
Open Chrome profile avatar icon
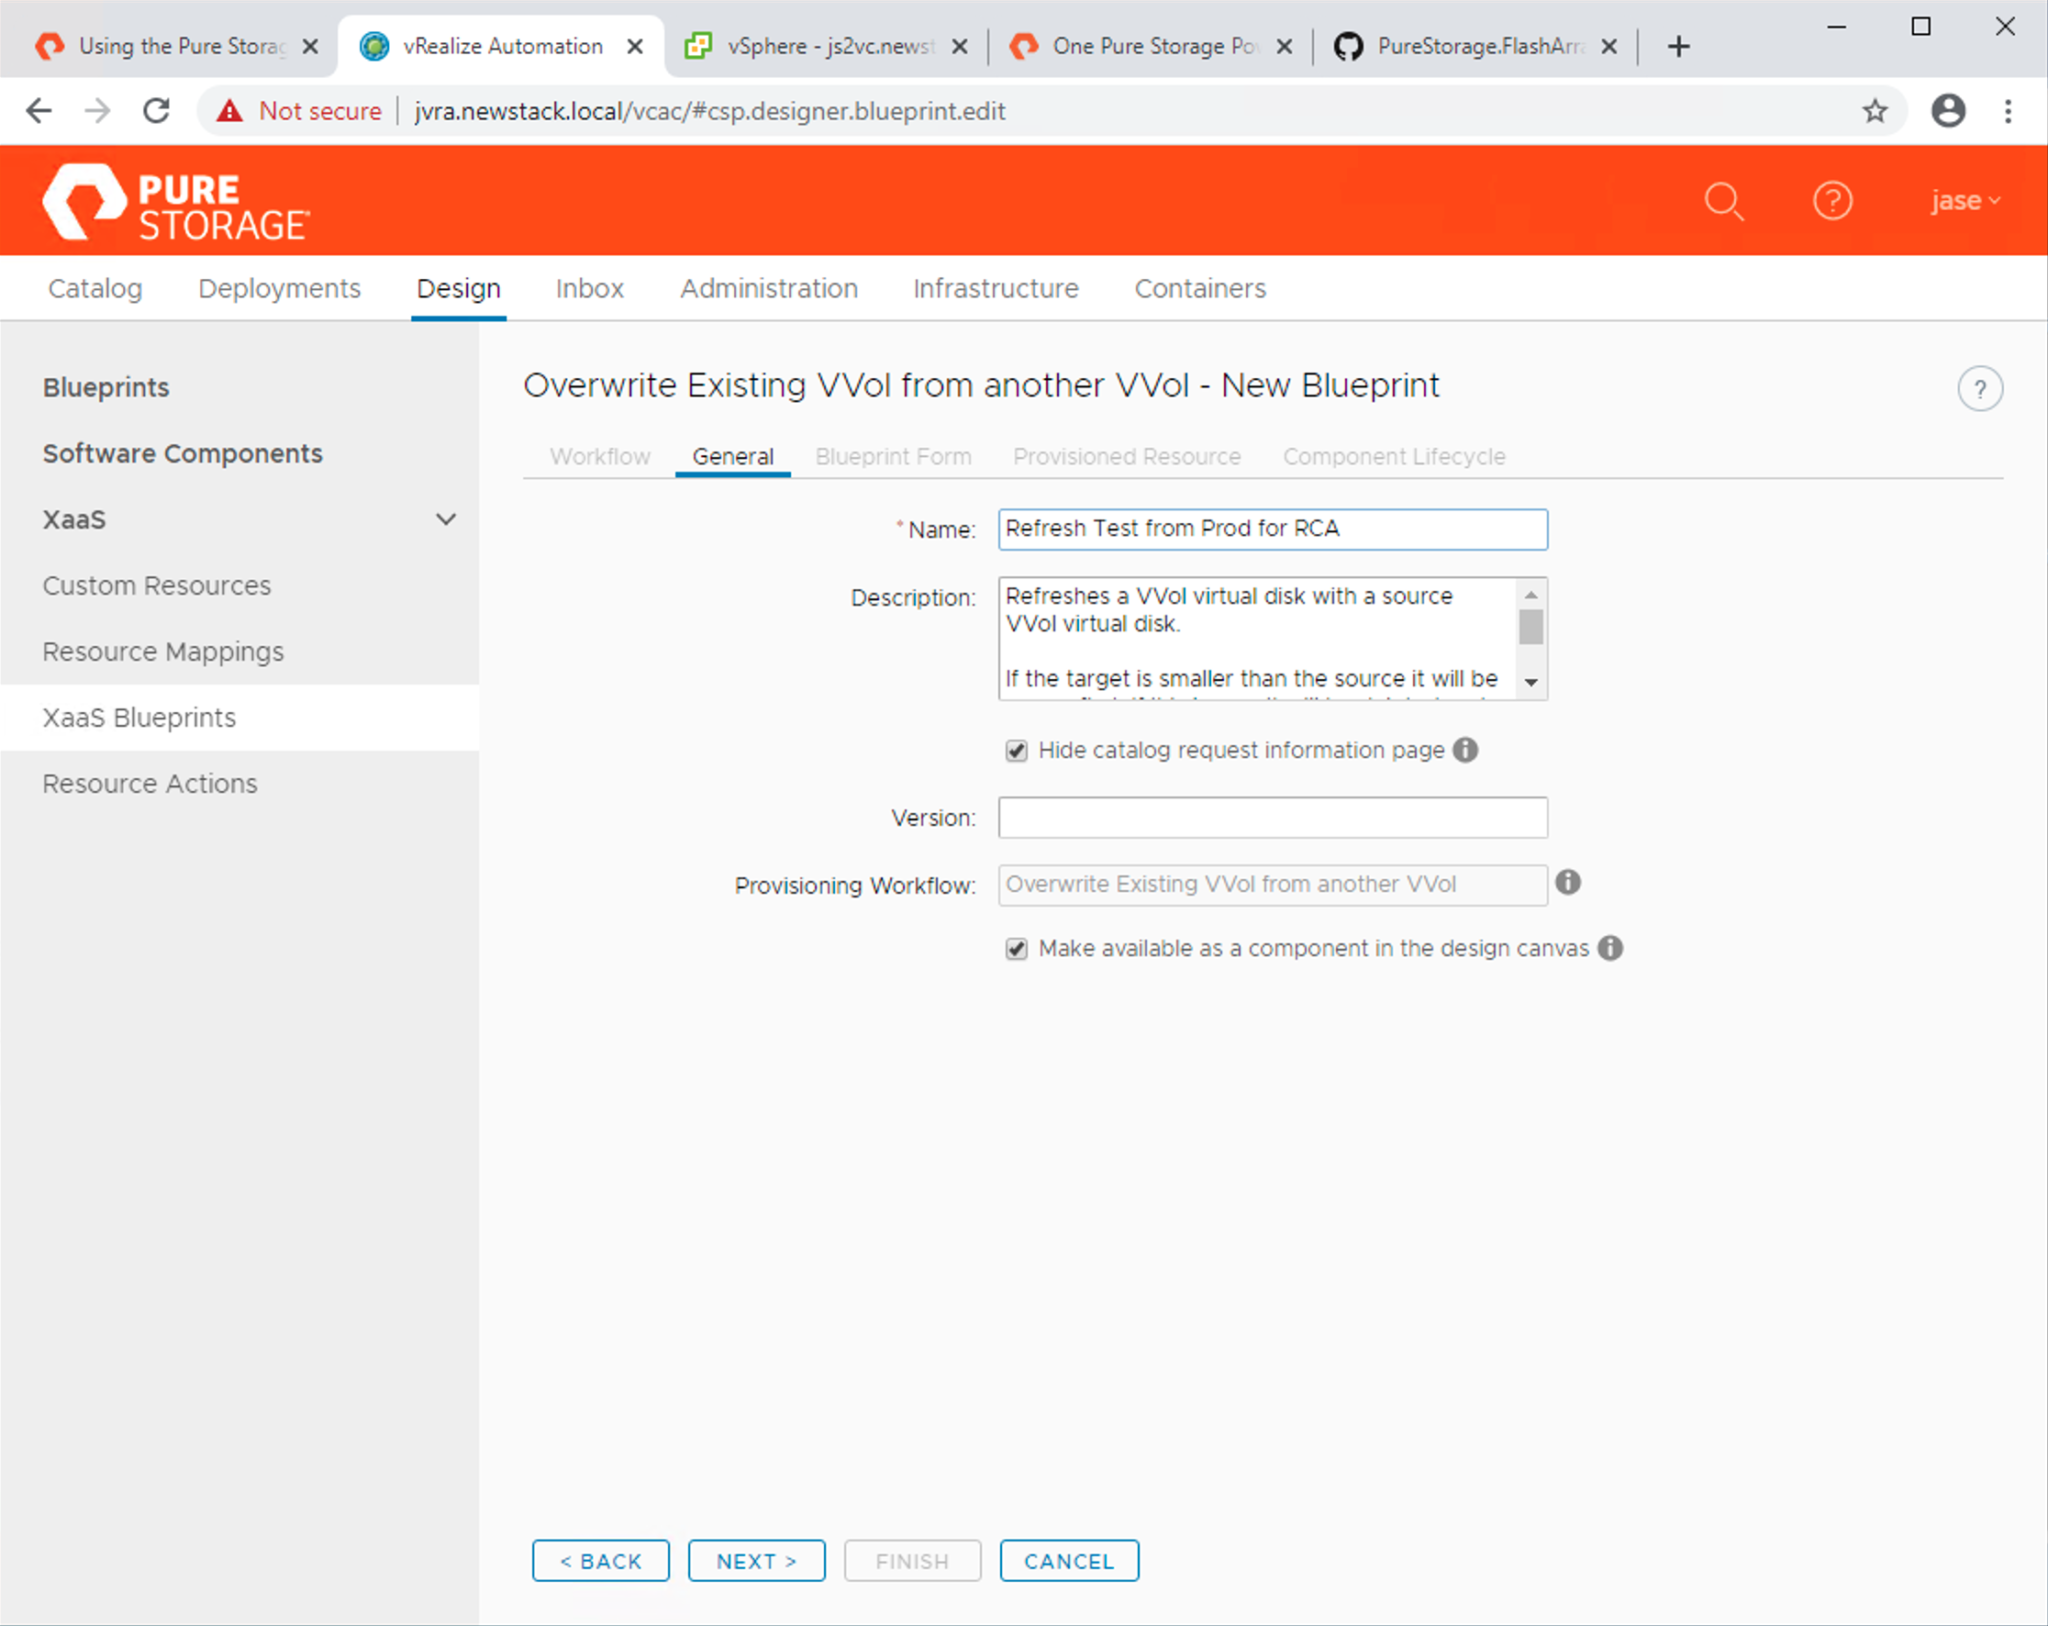click(x=1947, y=111)
